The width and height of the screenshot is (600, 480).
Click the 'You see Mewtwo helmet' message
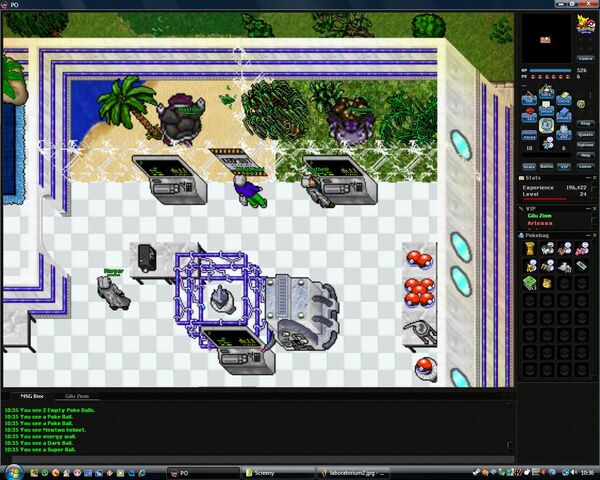[x=45, y=430]
